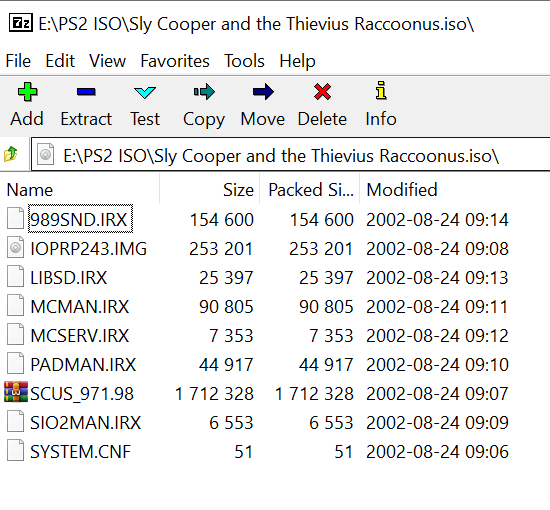Click the 154 600 Packed Size value
This screenshot has height=510, width=550.
pyautogui.click(x=321, y=220)
